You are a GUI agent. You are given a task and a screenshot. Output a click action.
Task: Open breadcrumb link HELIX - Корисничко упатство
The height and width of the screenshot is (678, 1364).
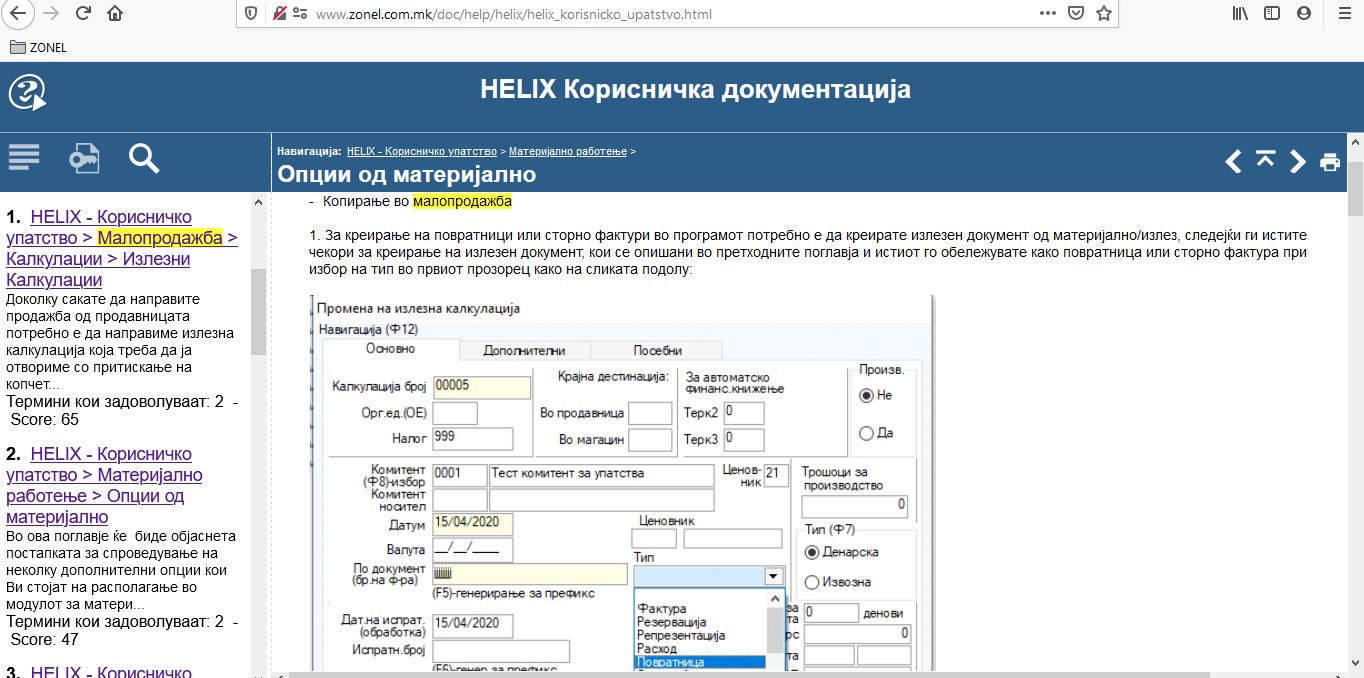point(421,151)
